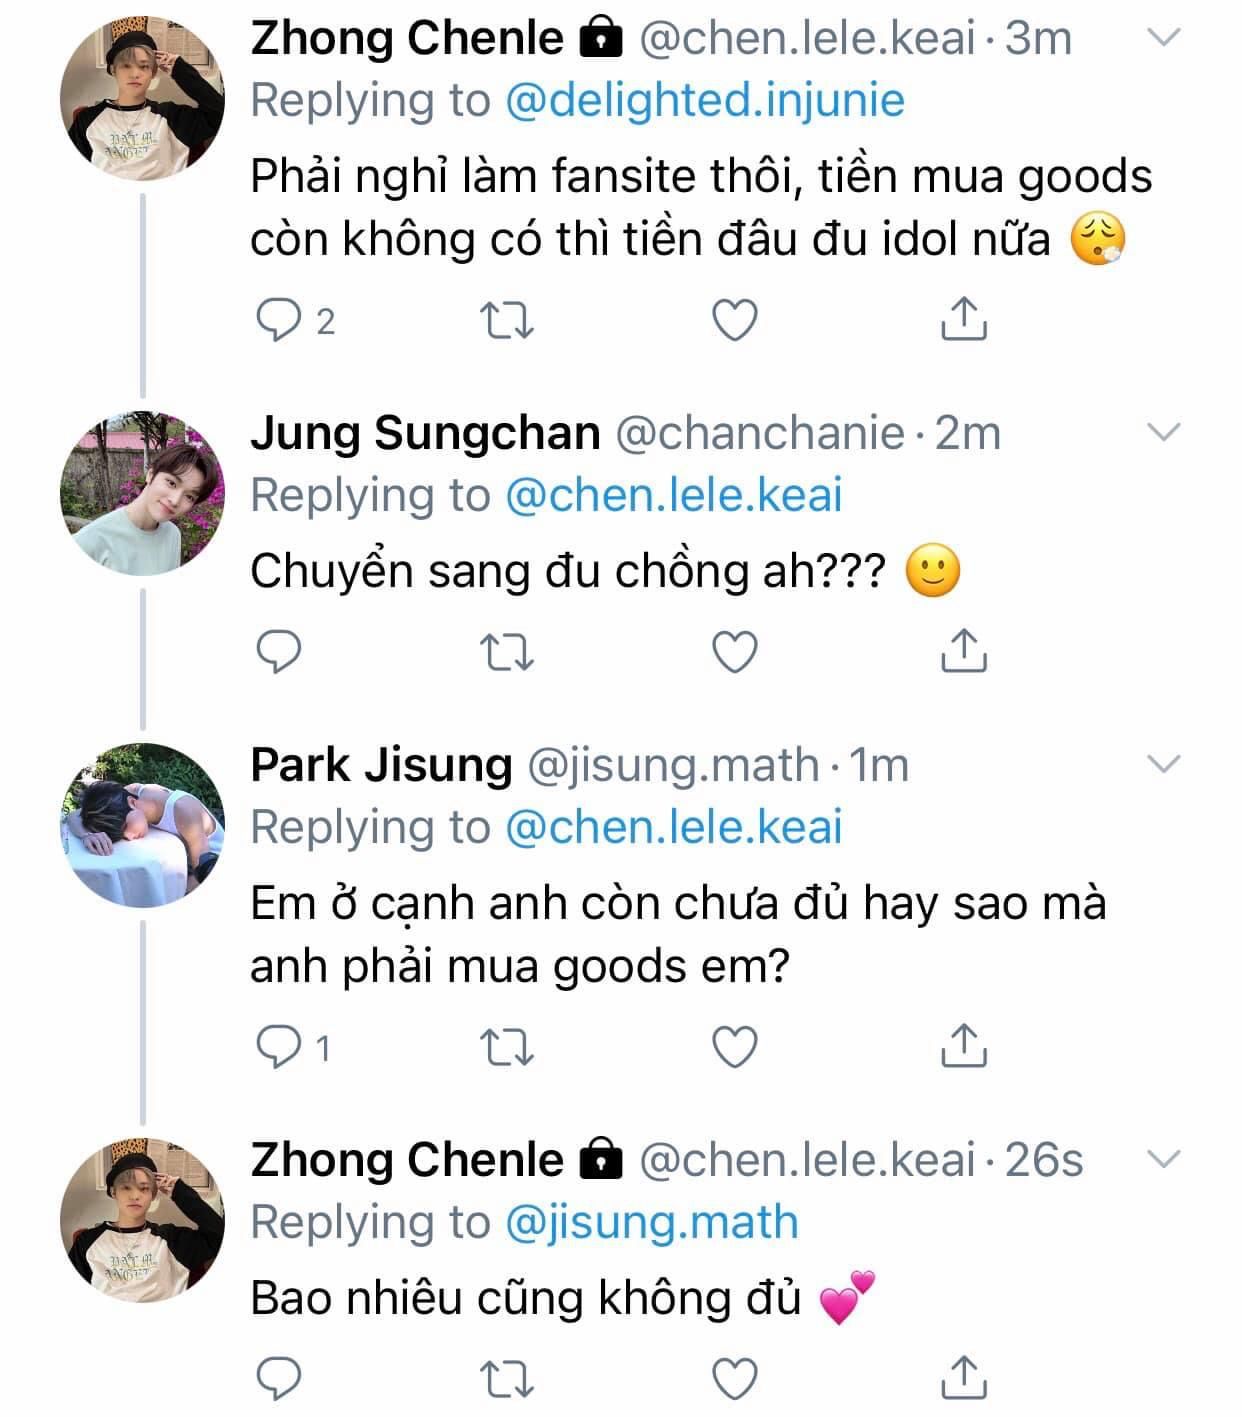Like Jung Sungchan's tweet
Image resolution: width=1242 pixels, height=1417 pixels.
735,652
